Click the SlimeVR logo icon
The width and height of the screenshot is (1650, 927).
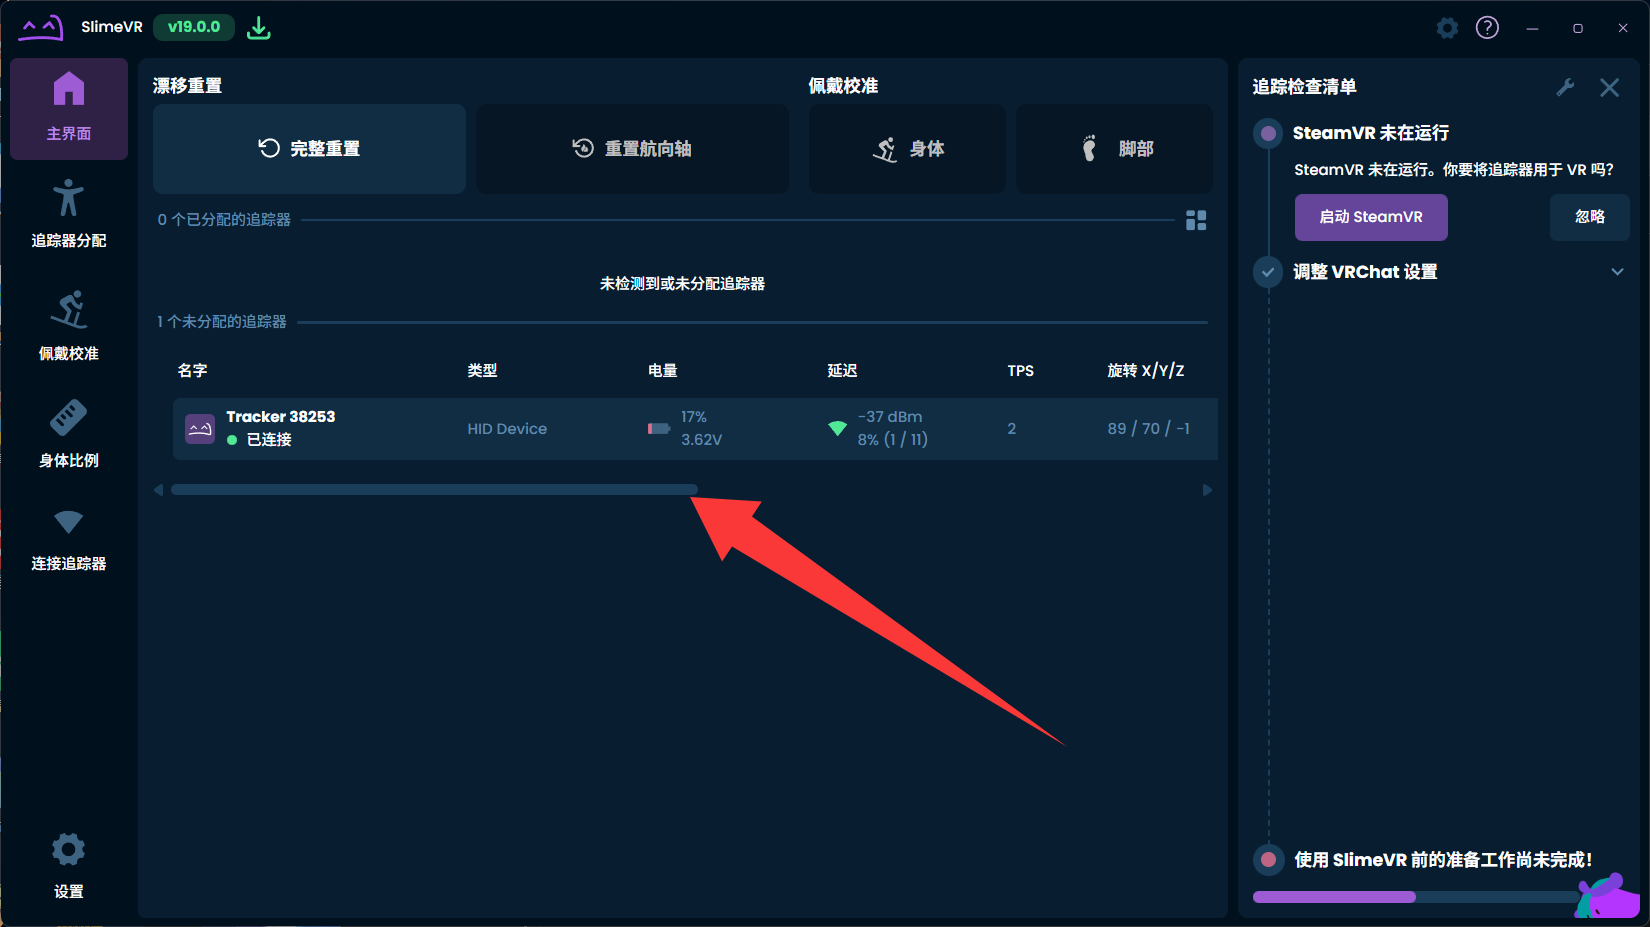[x=41, y=27]
